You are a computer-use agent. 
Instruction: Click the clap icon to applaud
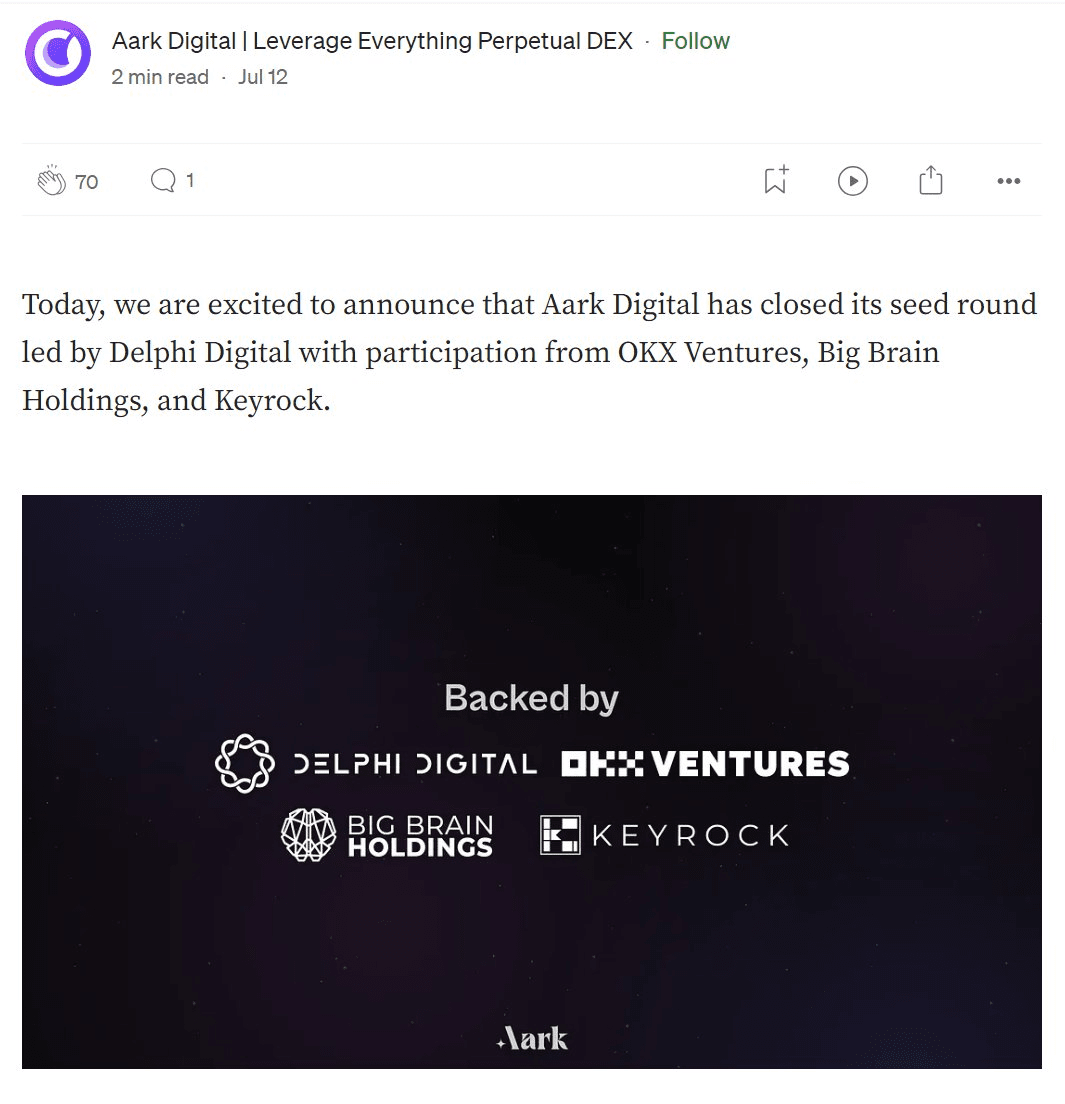click(x=51, y=181)
